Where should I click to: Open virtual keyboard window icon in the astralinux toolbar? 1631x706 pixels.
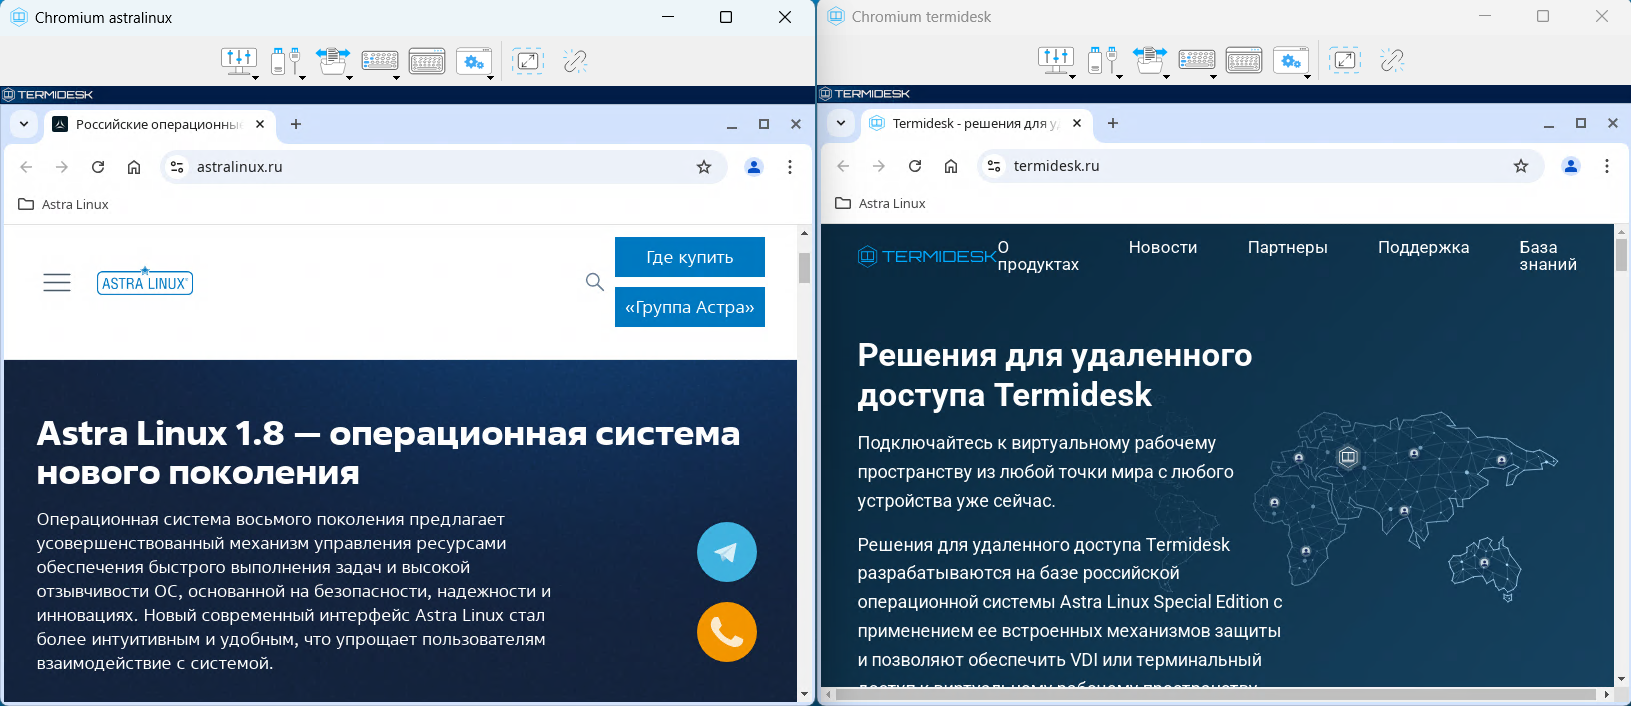click(x=427, y=61)
